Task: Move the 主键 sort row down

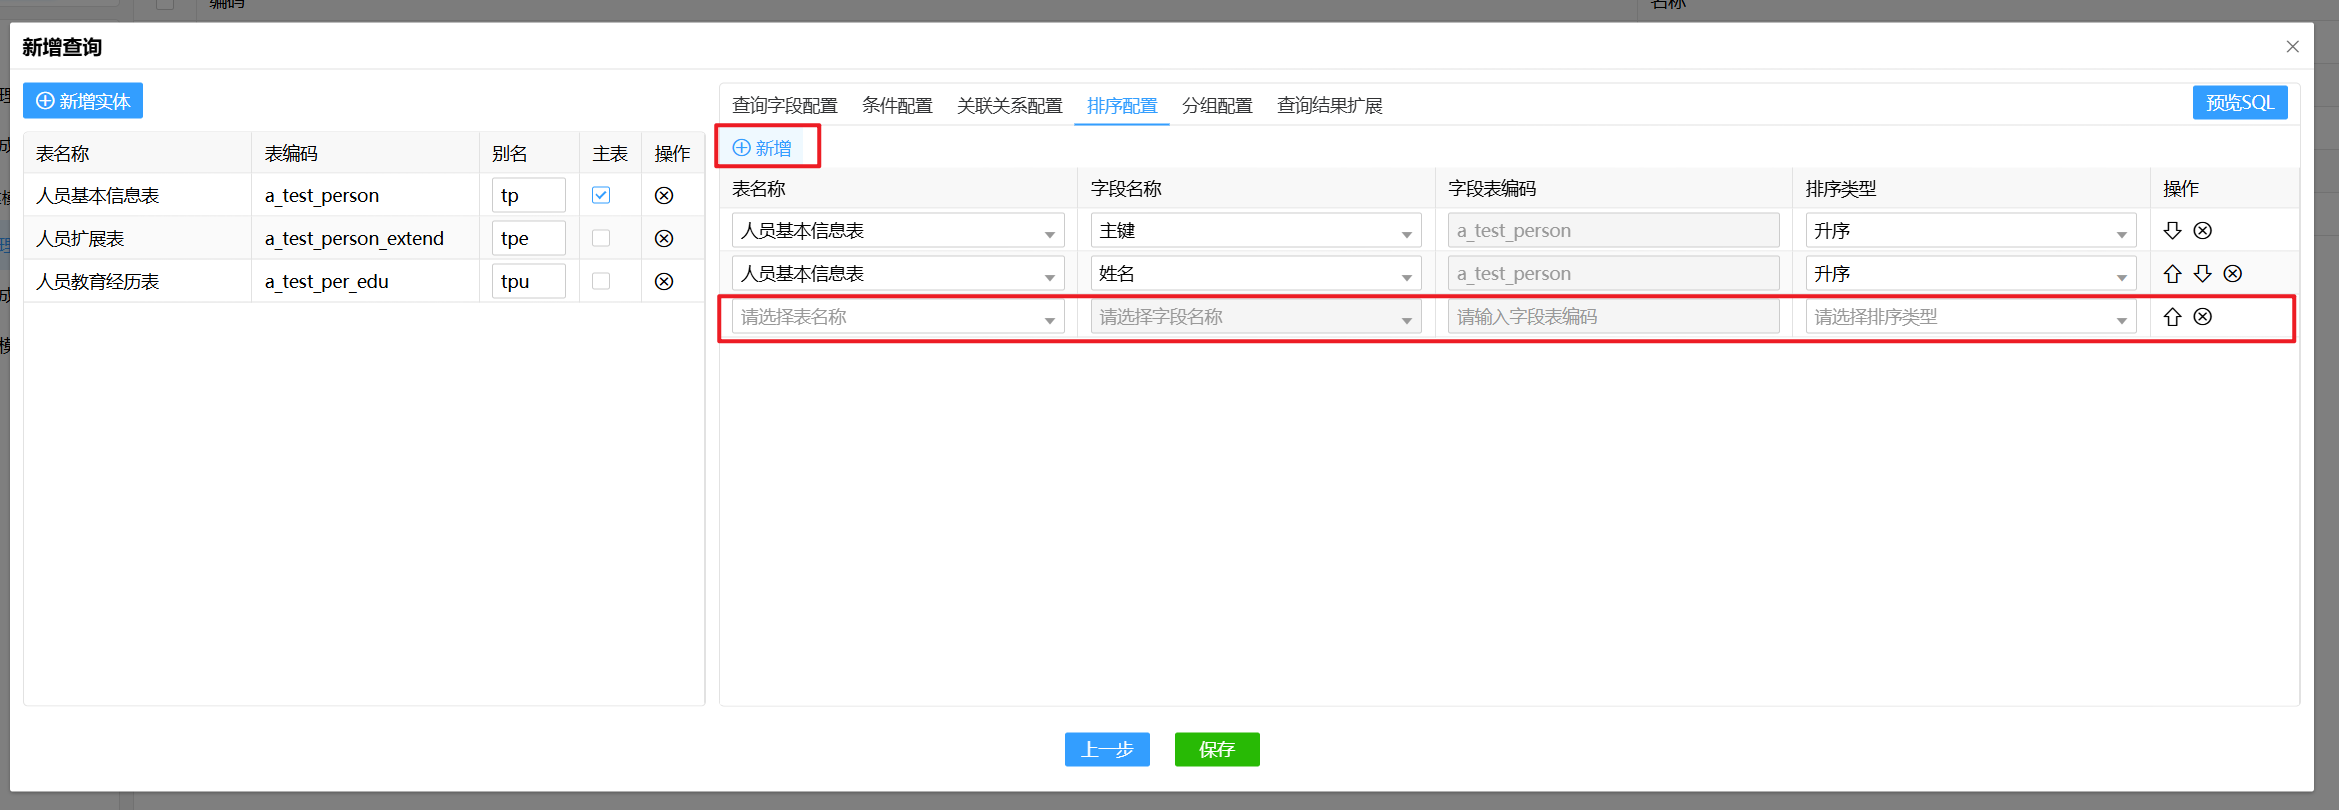Action: pos(2172,231)
